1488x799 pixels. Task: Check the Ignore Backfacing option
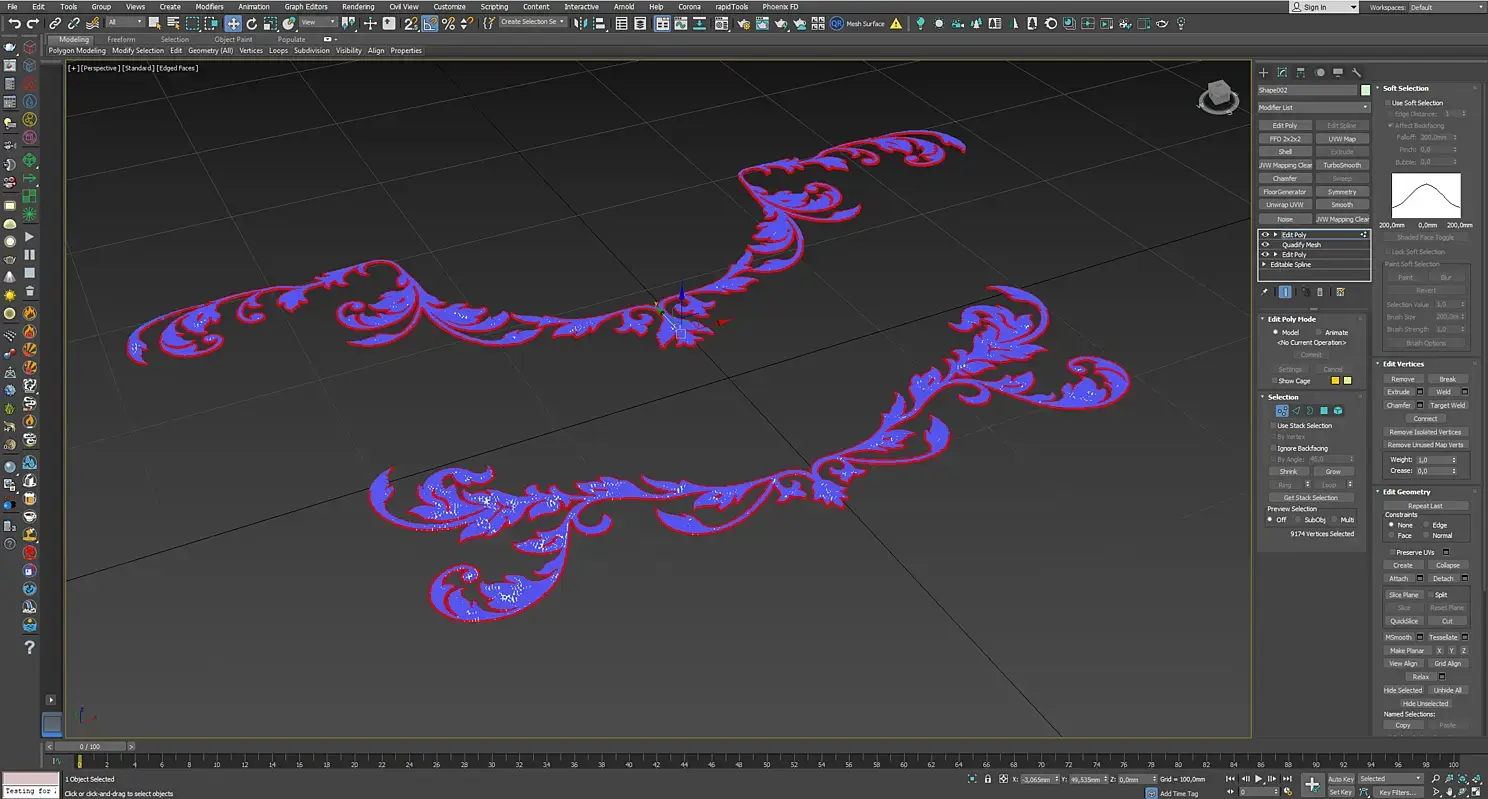point(1272,448)
